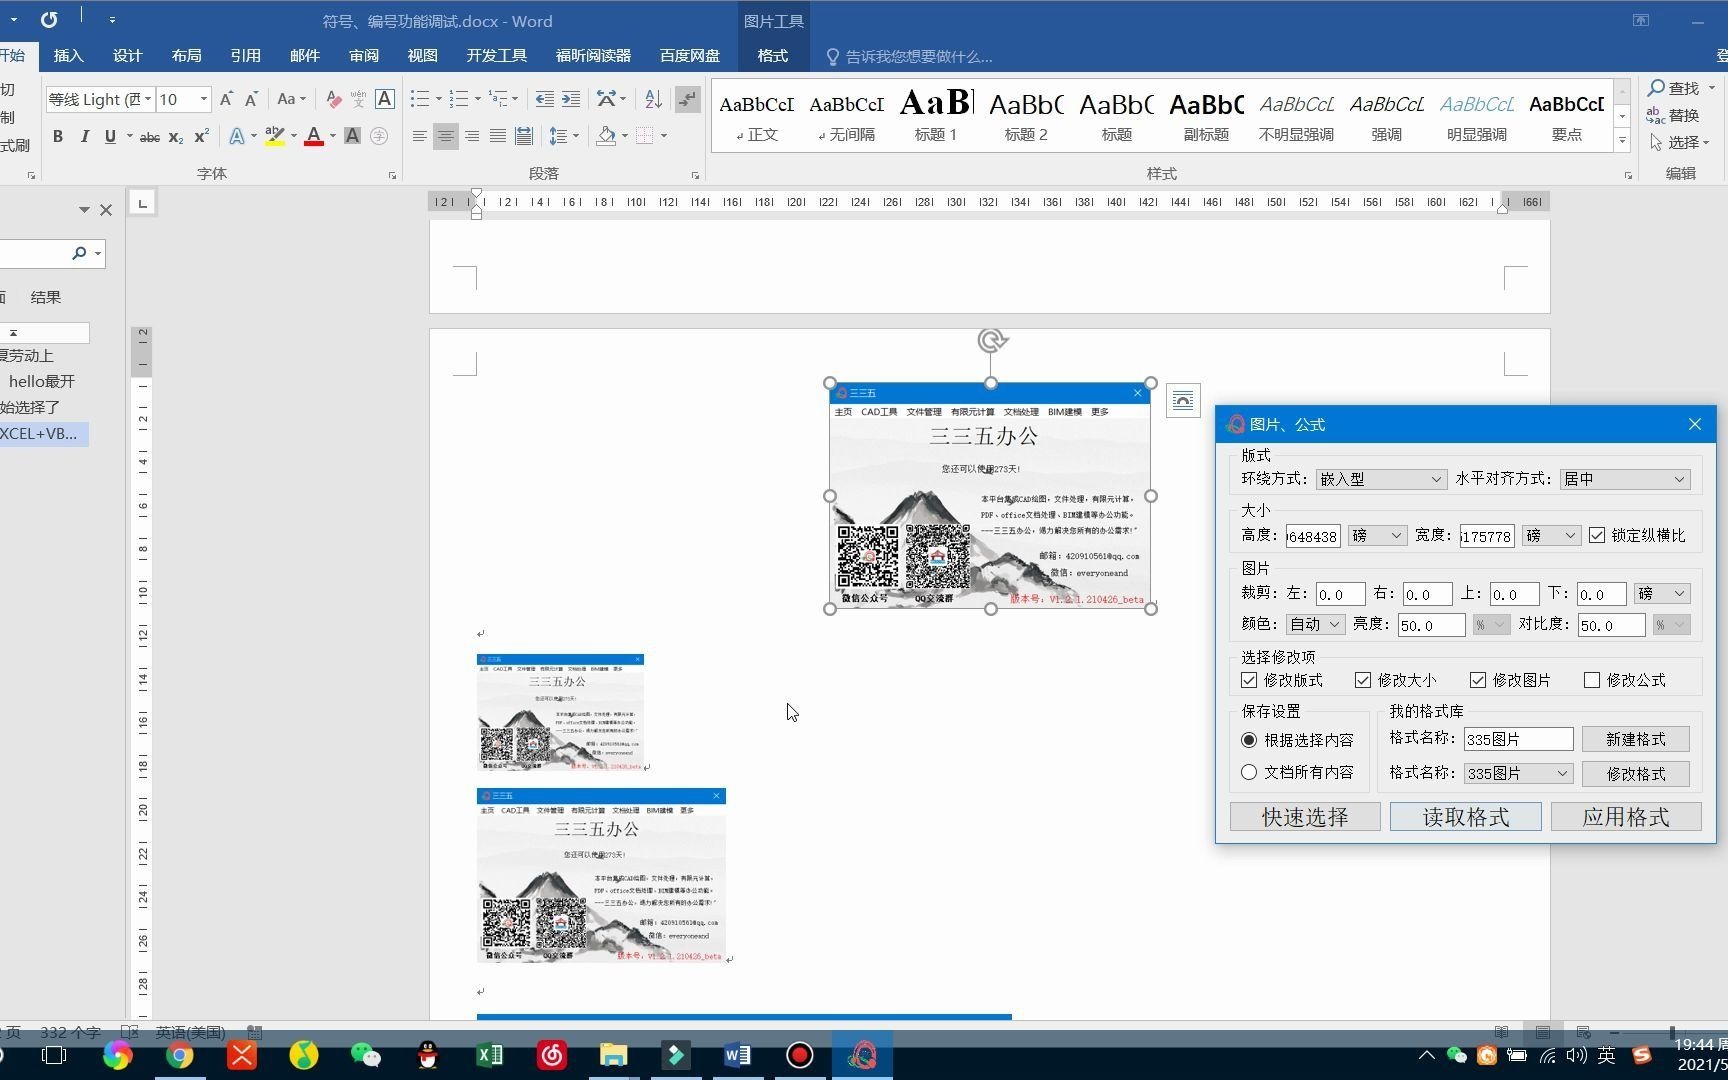Increase paragraph indent
Screen dimensions: 1728x1080
[571, 99]
